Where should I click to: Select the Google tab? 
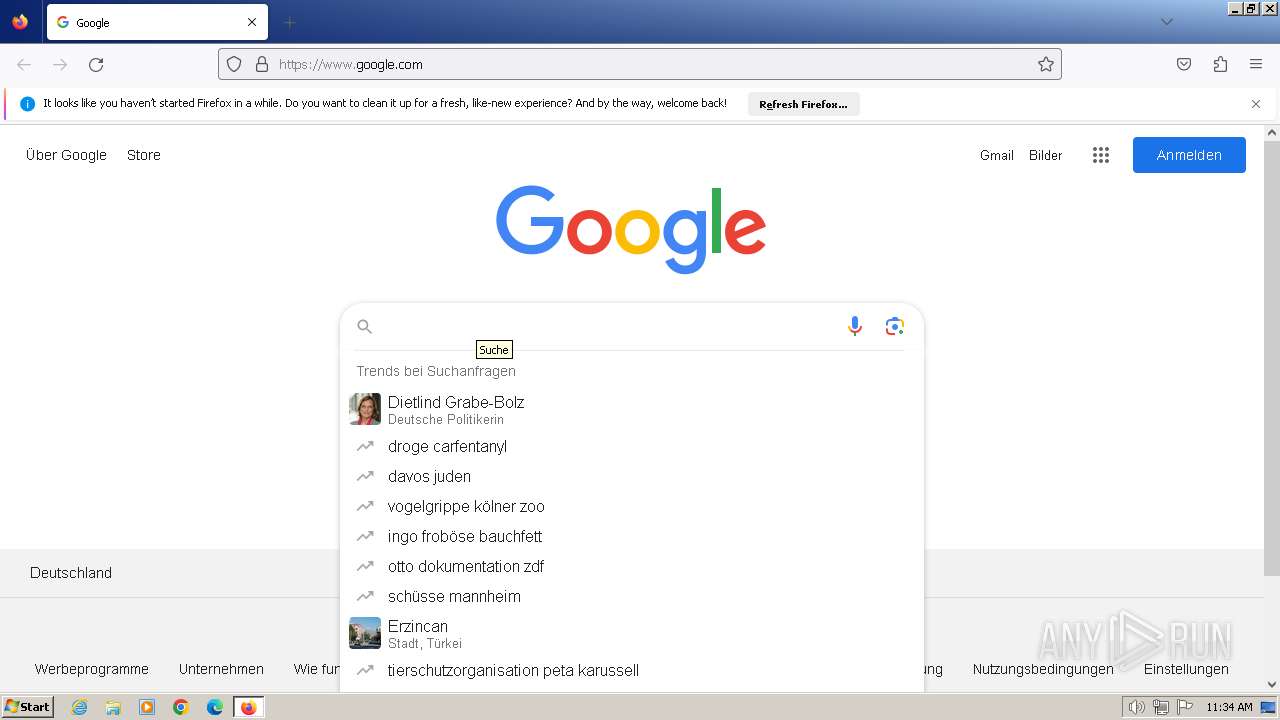pyautogui.click(x=157, y=22)
